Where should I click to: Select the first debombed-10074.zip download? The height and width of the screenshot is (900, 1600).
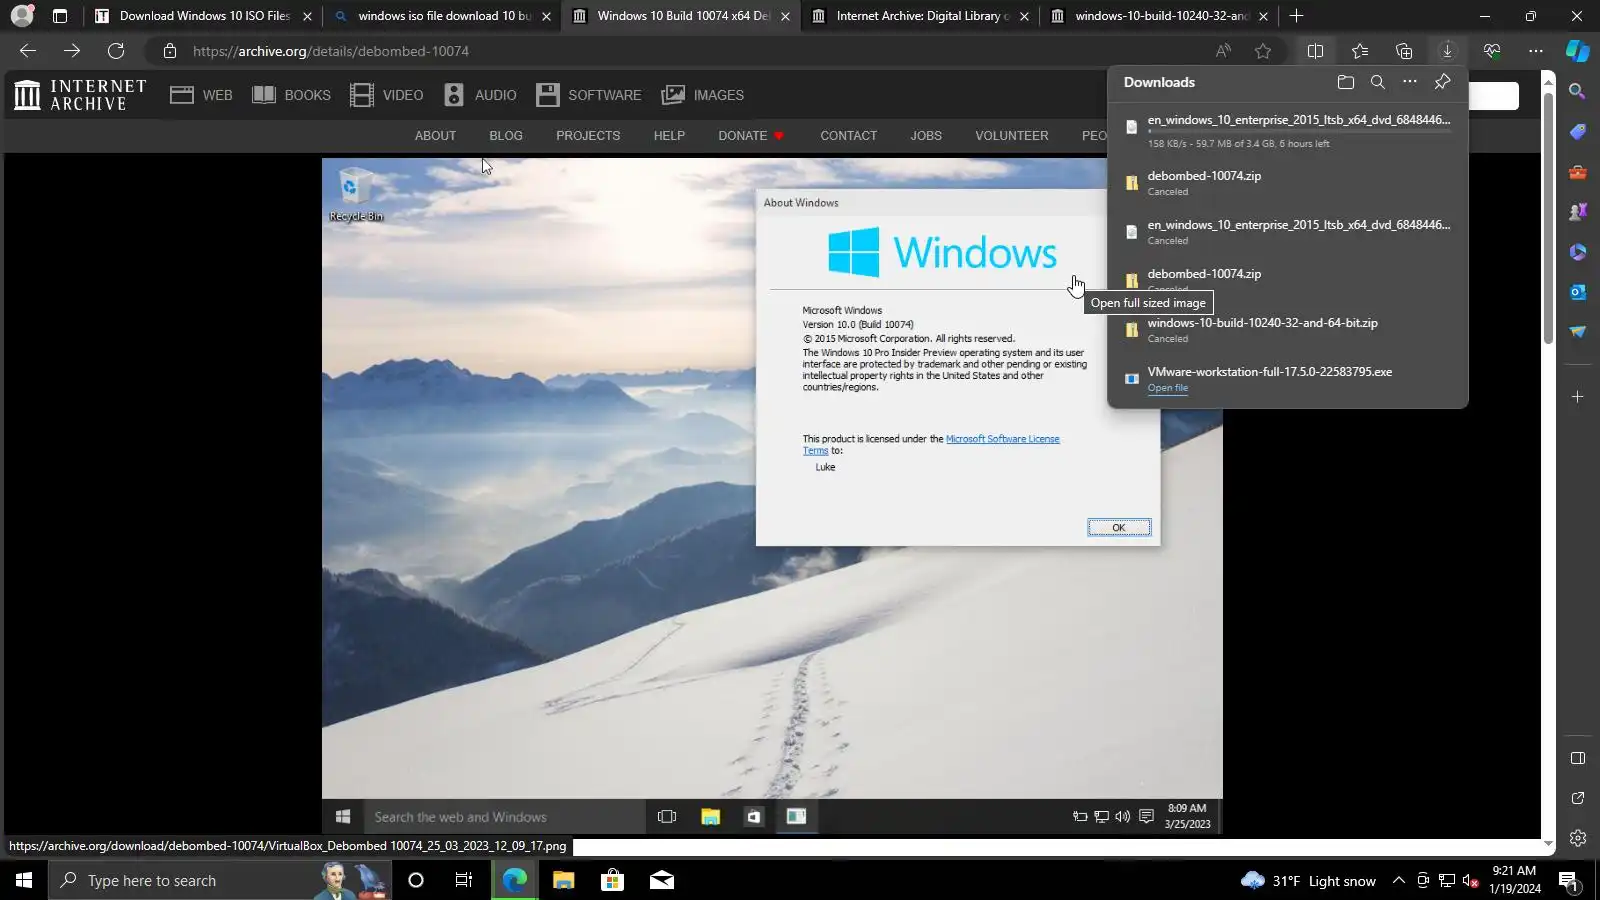(1288, 182)
